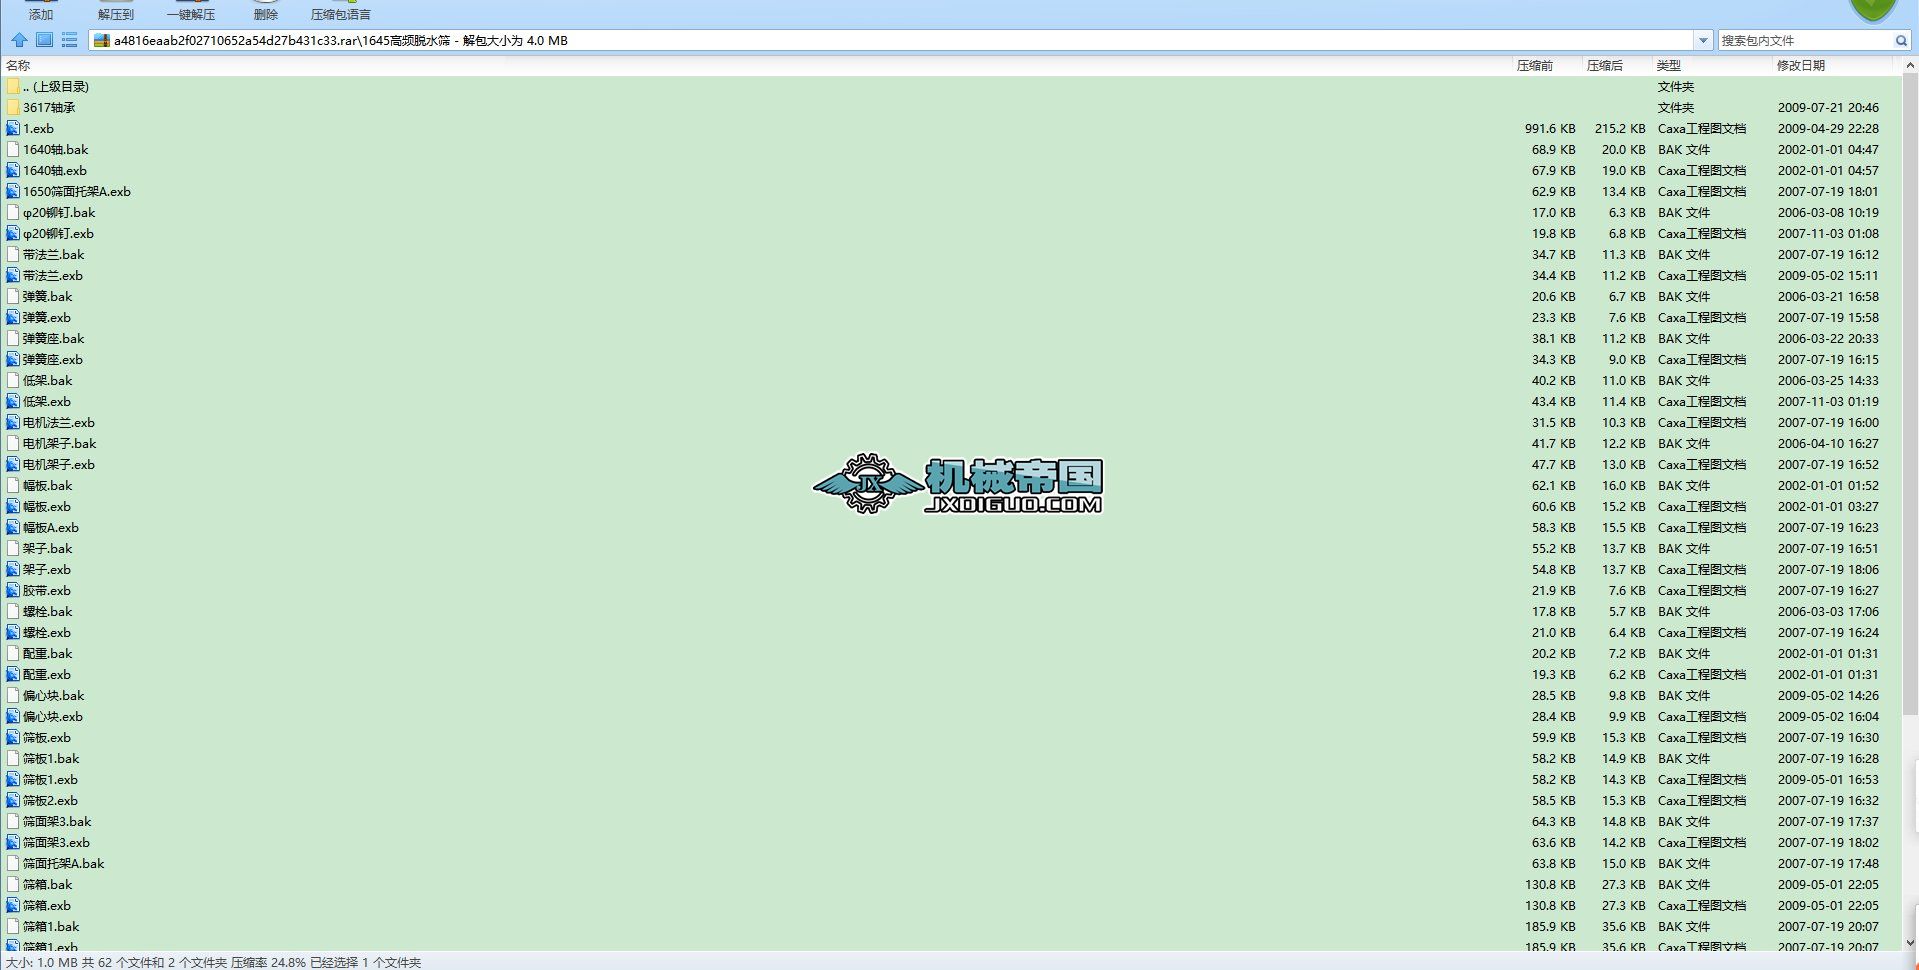Select the 1640轴.exb file icon
Image resolution: width=1919 pixels, height=970 pixels.
click(x=13, y=170)
